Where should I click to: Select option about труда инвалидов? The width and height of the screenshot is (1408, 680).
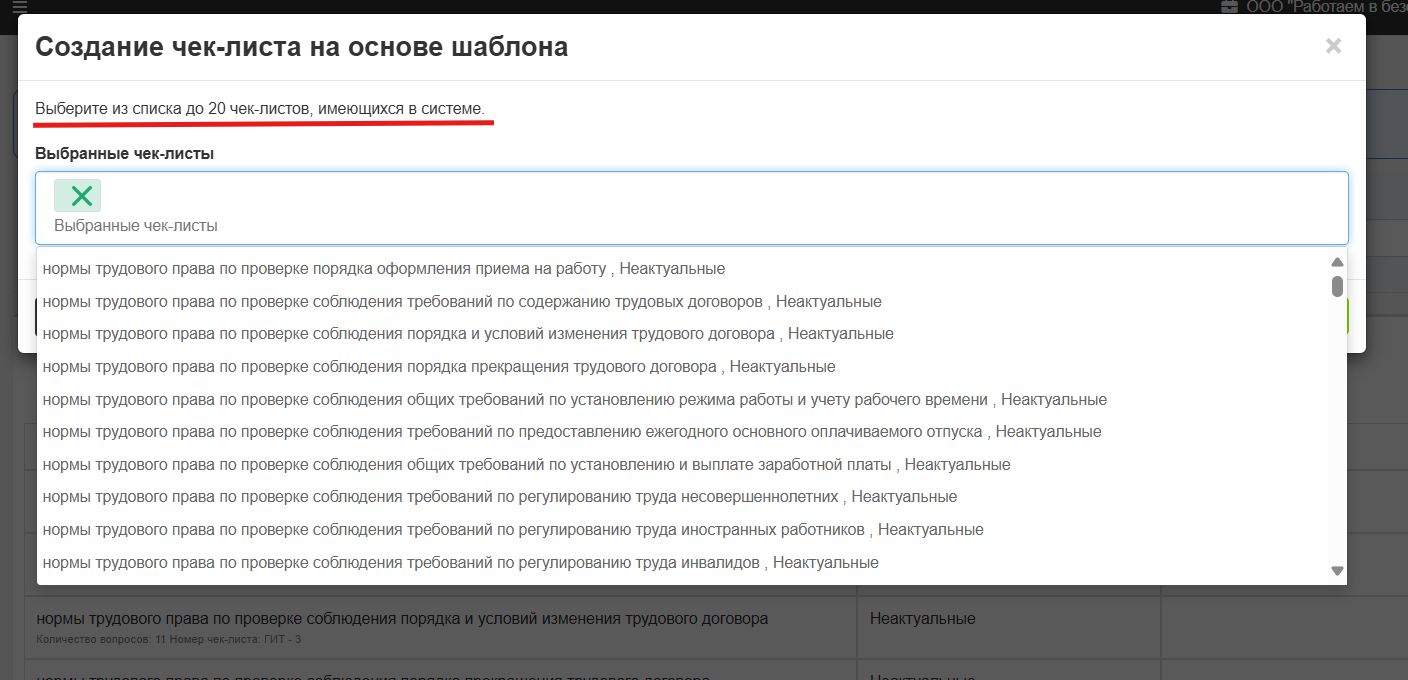(683, 562)
